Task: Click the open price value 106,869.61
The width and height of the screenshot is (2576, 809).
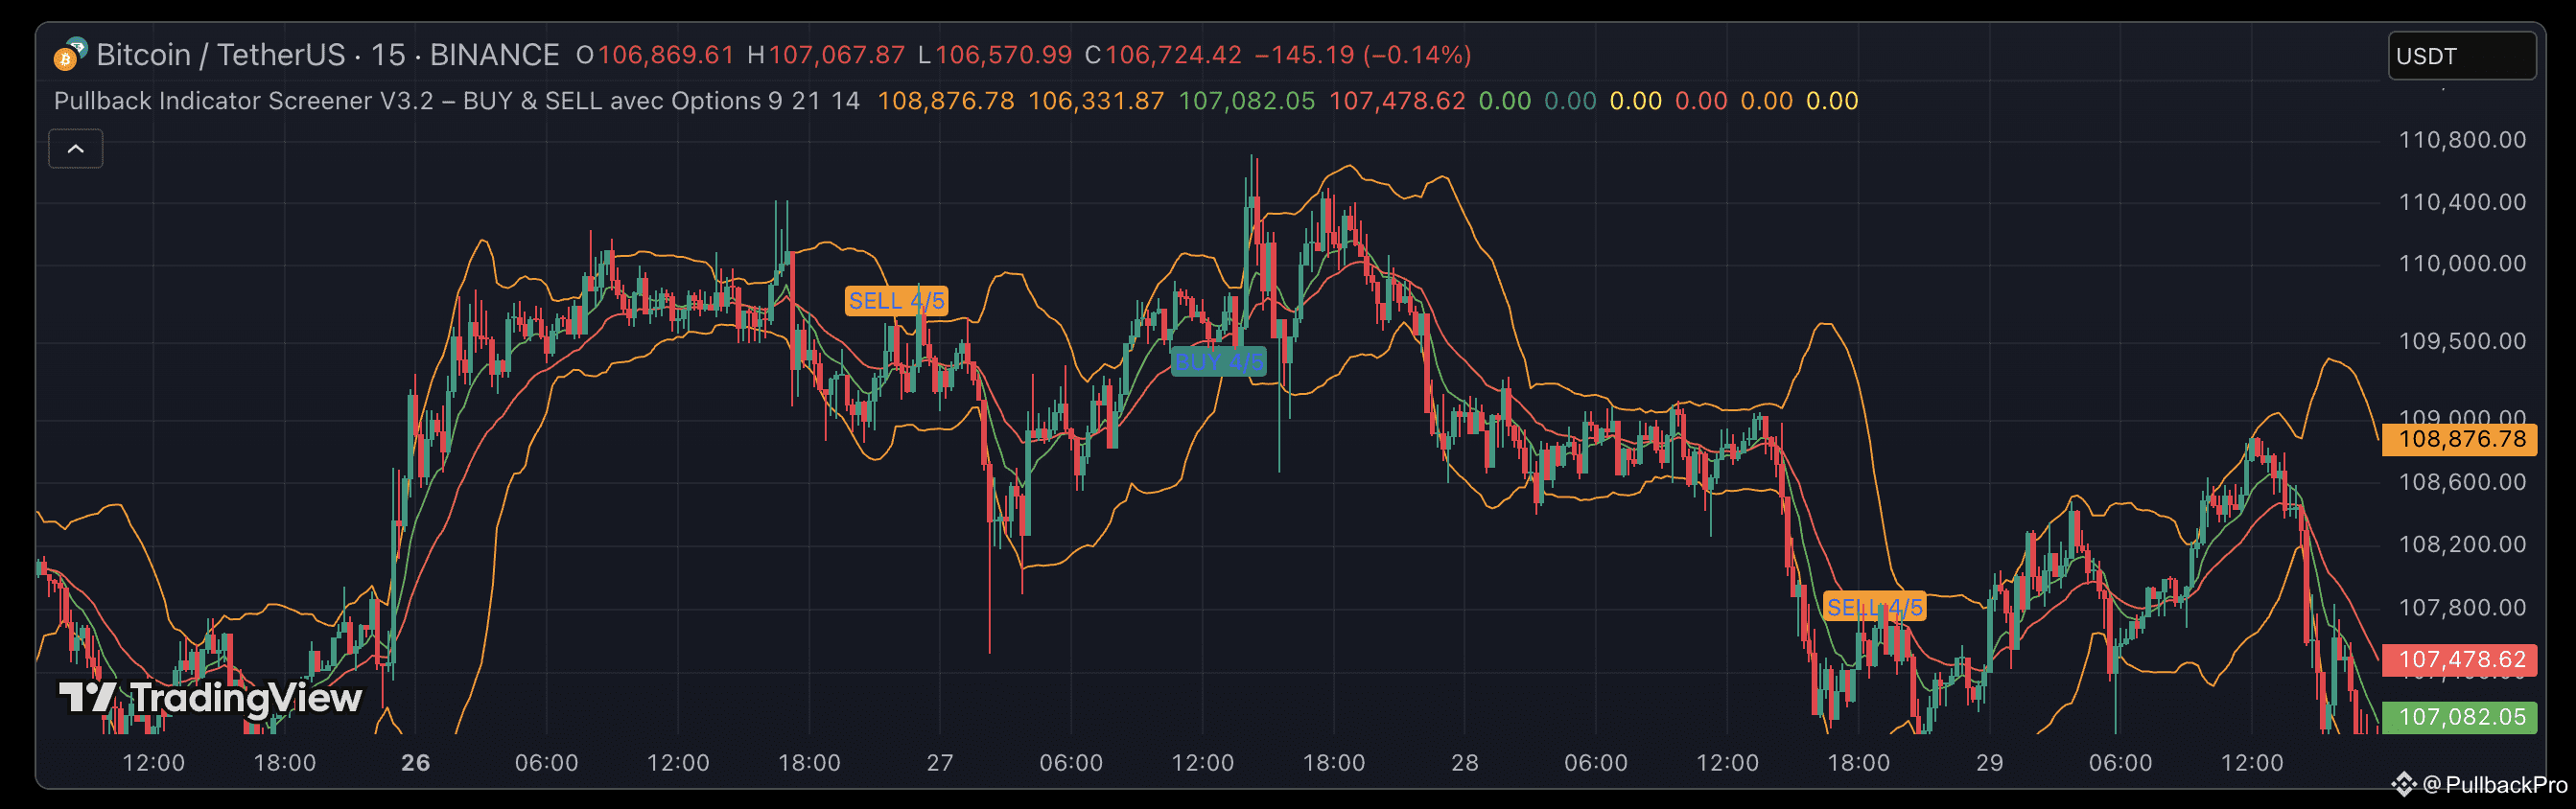Action: click(666, 55)
